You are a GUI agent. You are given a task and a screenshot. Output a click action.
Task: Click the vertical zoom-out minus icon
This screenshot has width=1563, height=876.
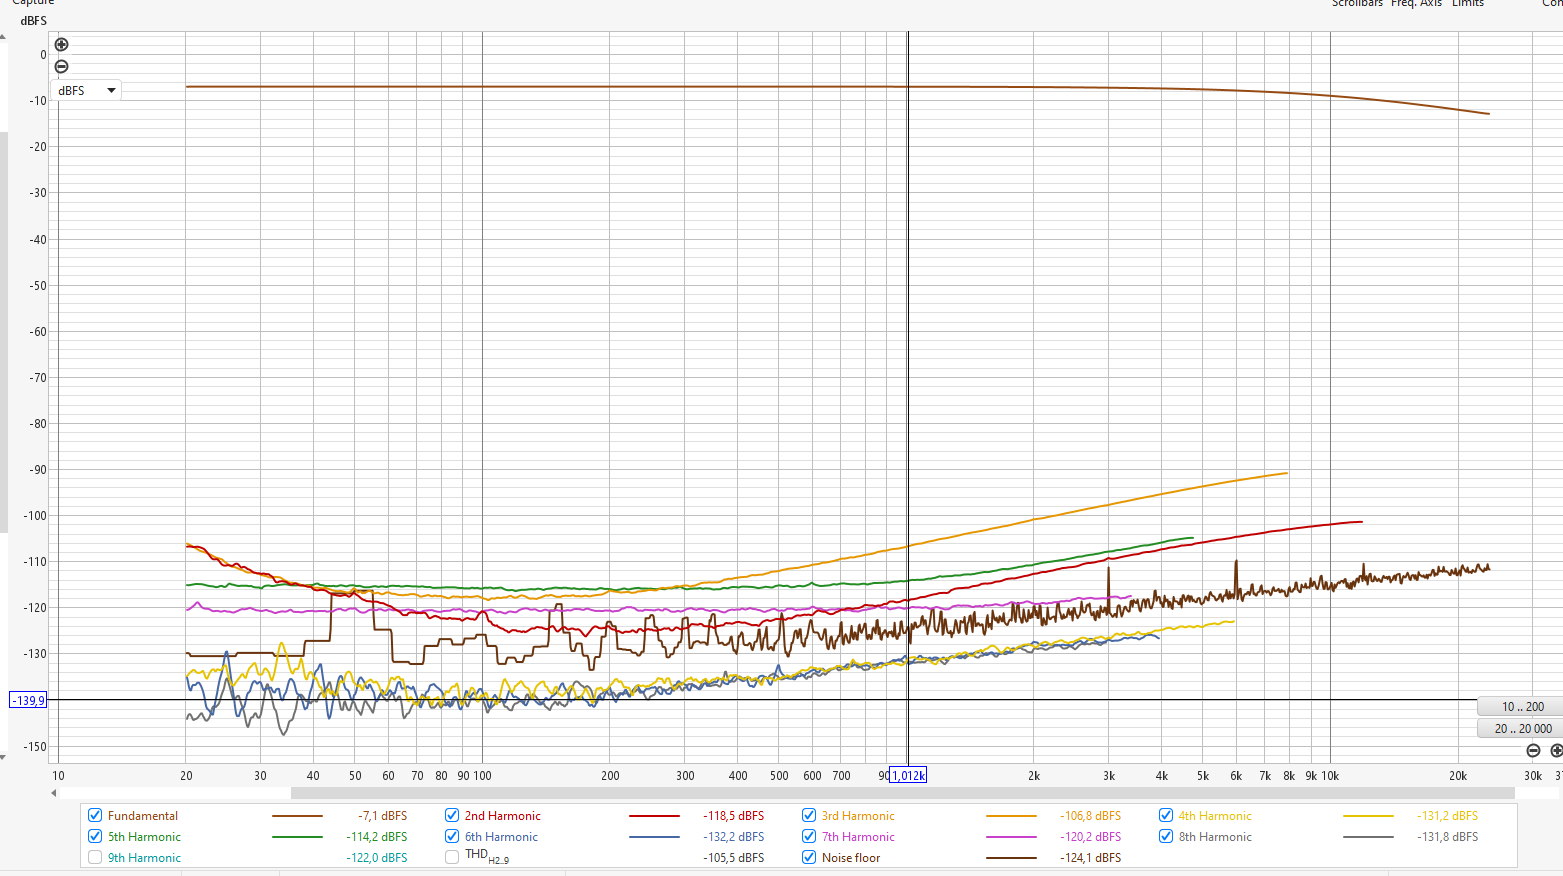coord(61,67)
